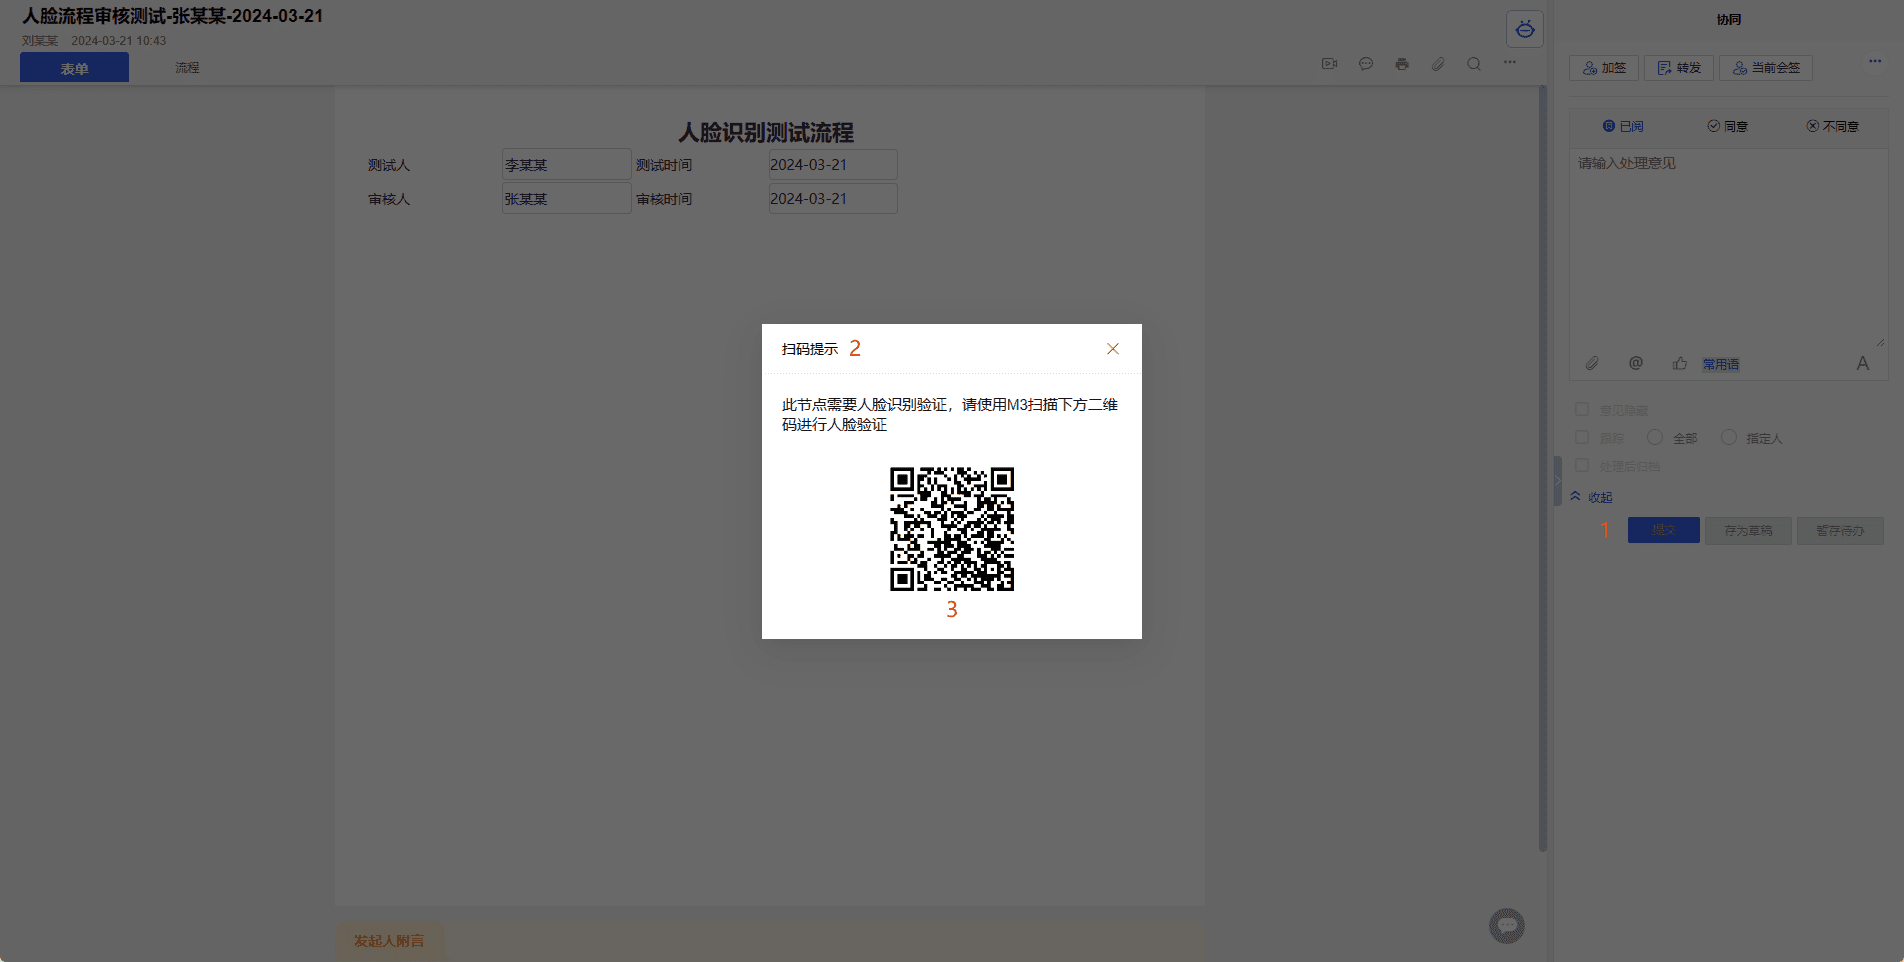Click the form's vertical scrollbar
1904x962 pixels.
1543,468
